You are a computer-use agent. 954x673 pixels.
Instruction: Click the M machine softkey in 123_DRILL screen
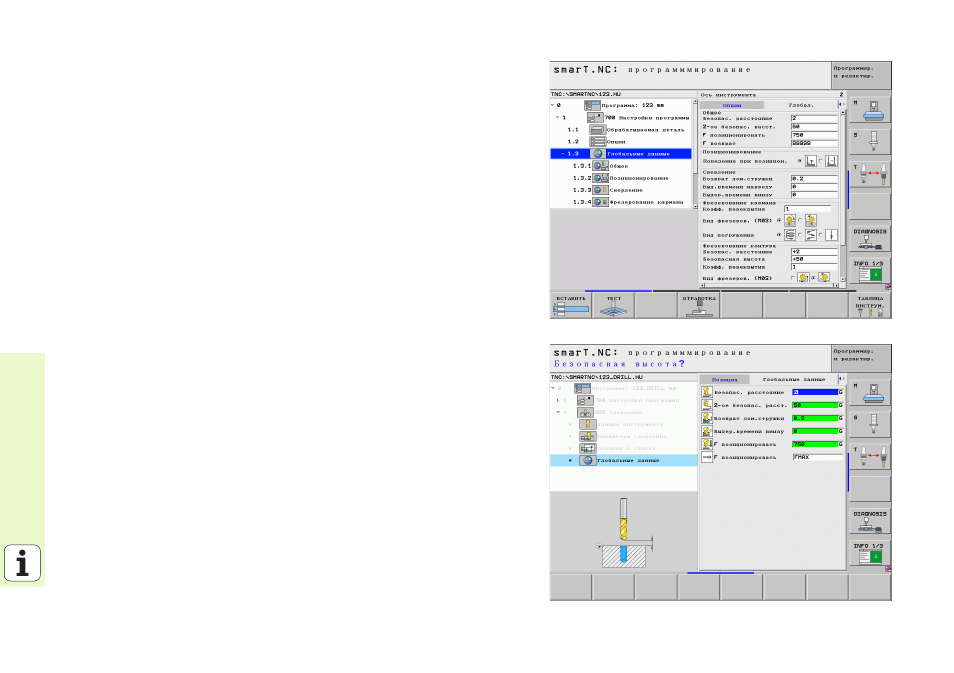point(870,392)
